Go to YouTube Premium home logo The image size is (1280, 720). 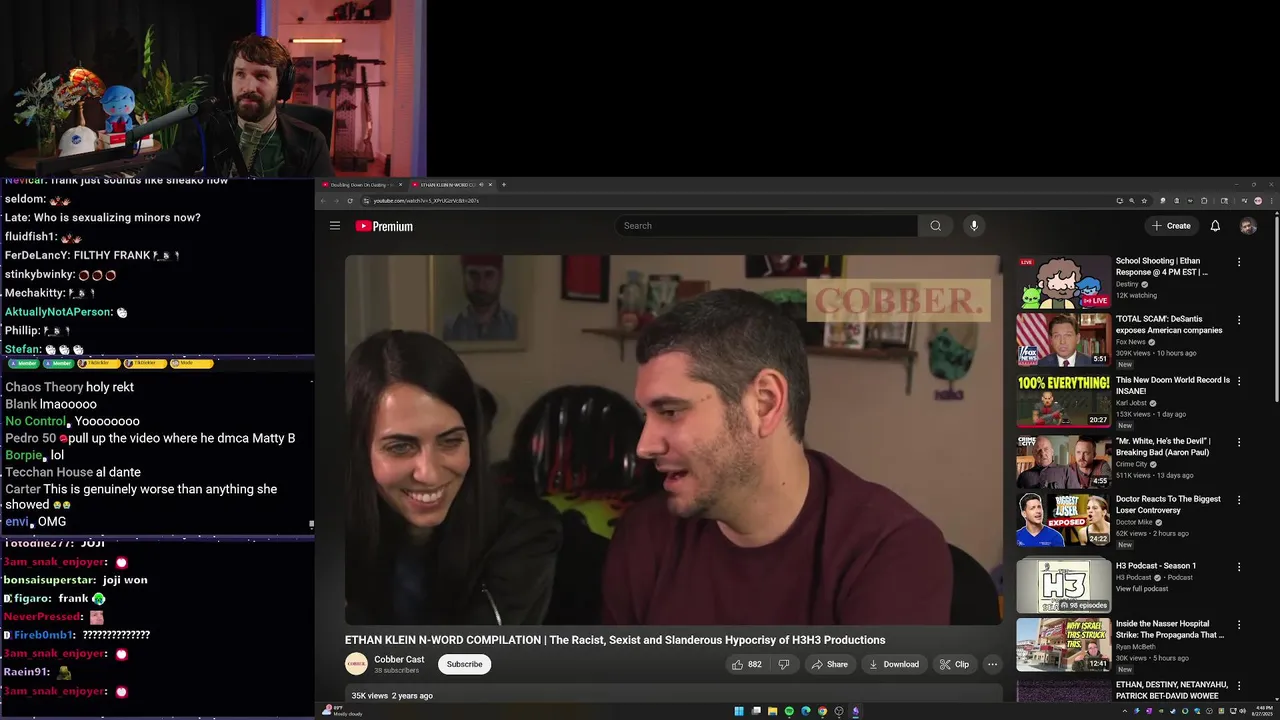[x=384, y=226]
